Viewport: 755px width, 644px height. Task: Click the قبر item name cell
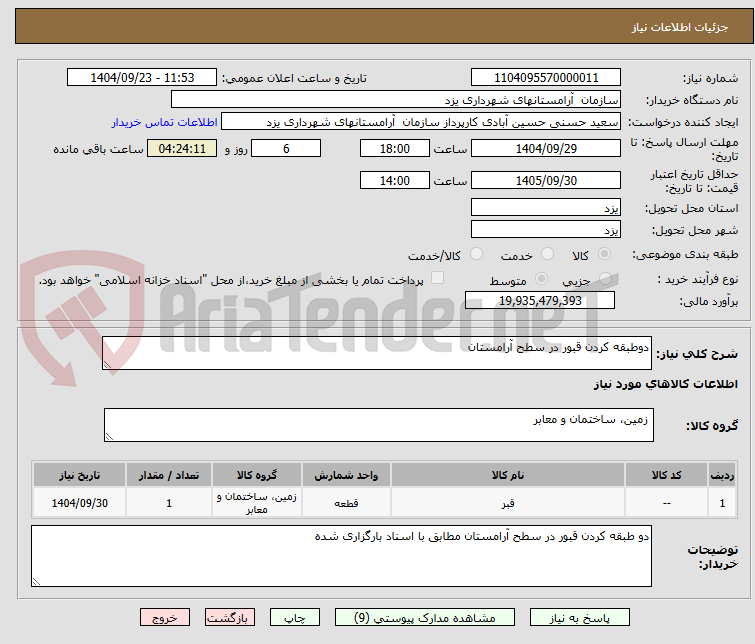pos(508,503)
